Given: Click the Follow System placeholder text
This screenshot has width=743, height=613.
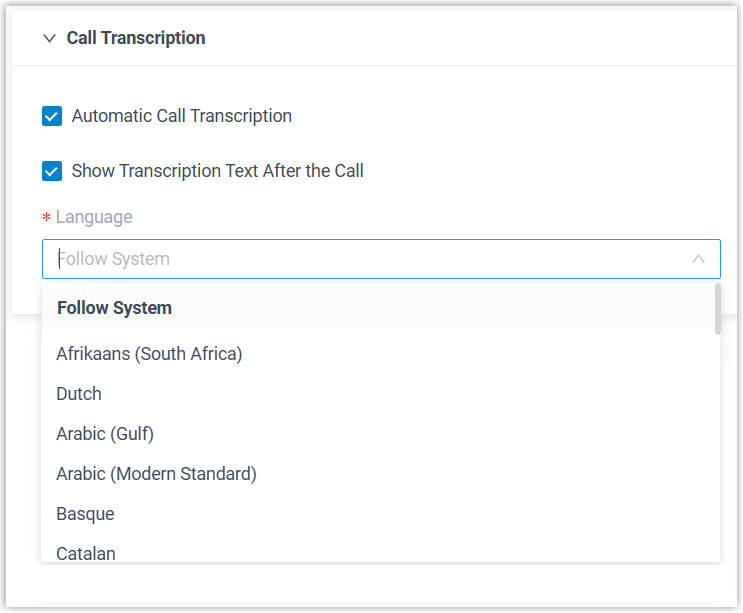Looking at the screenshot, I should click(114, 259).
